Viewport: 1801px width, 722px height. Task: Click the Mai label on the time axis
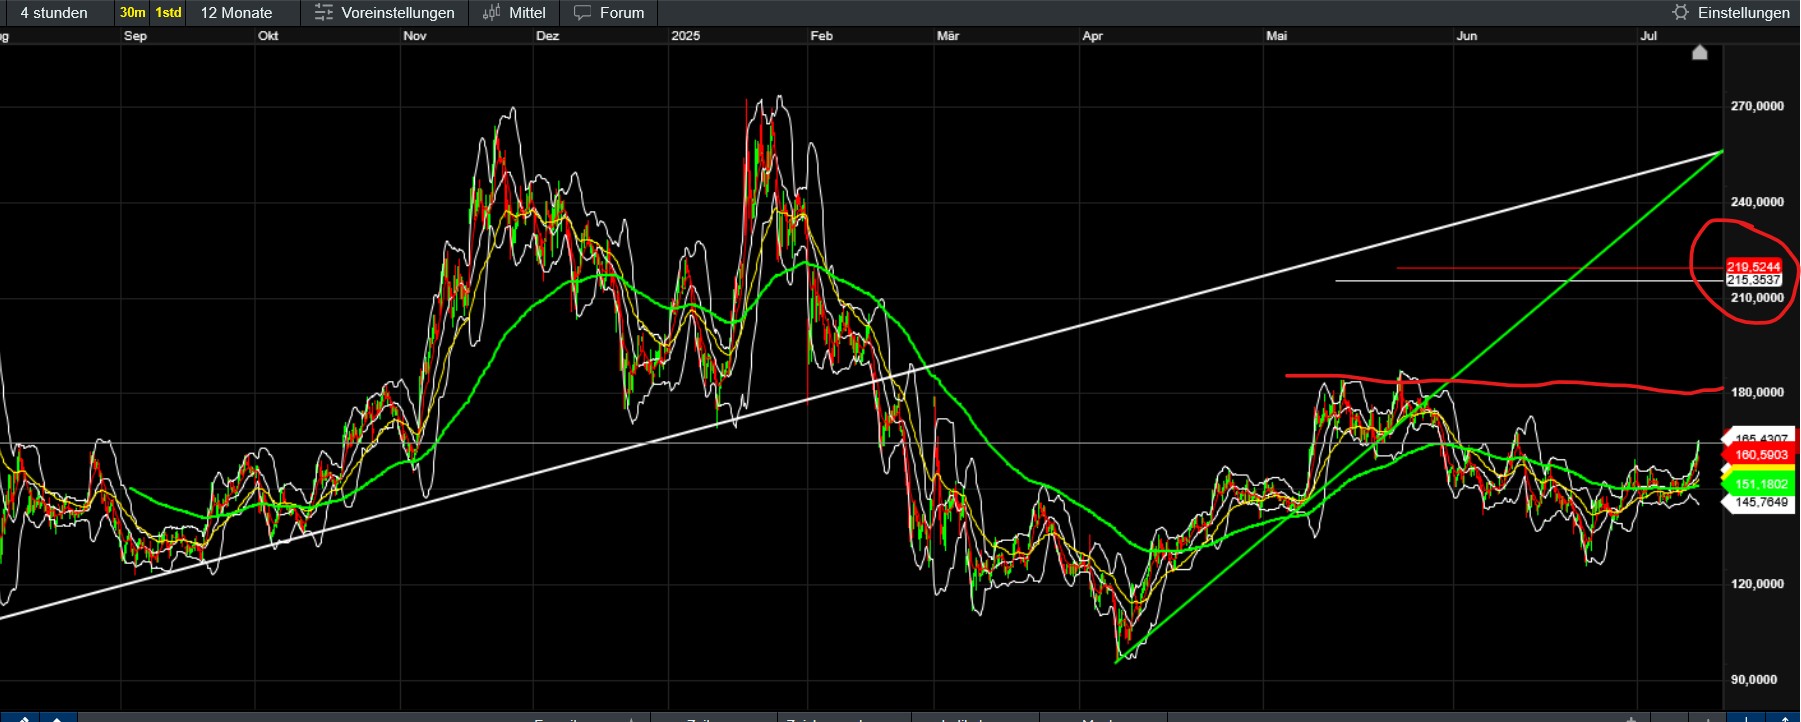[1277, 36]
